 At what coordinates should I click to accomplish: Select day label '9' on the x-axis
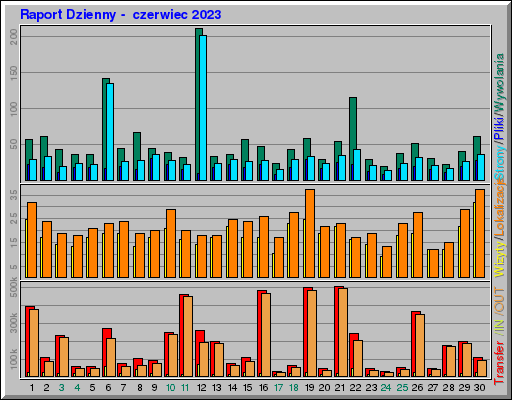point(154,387)
